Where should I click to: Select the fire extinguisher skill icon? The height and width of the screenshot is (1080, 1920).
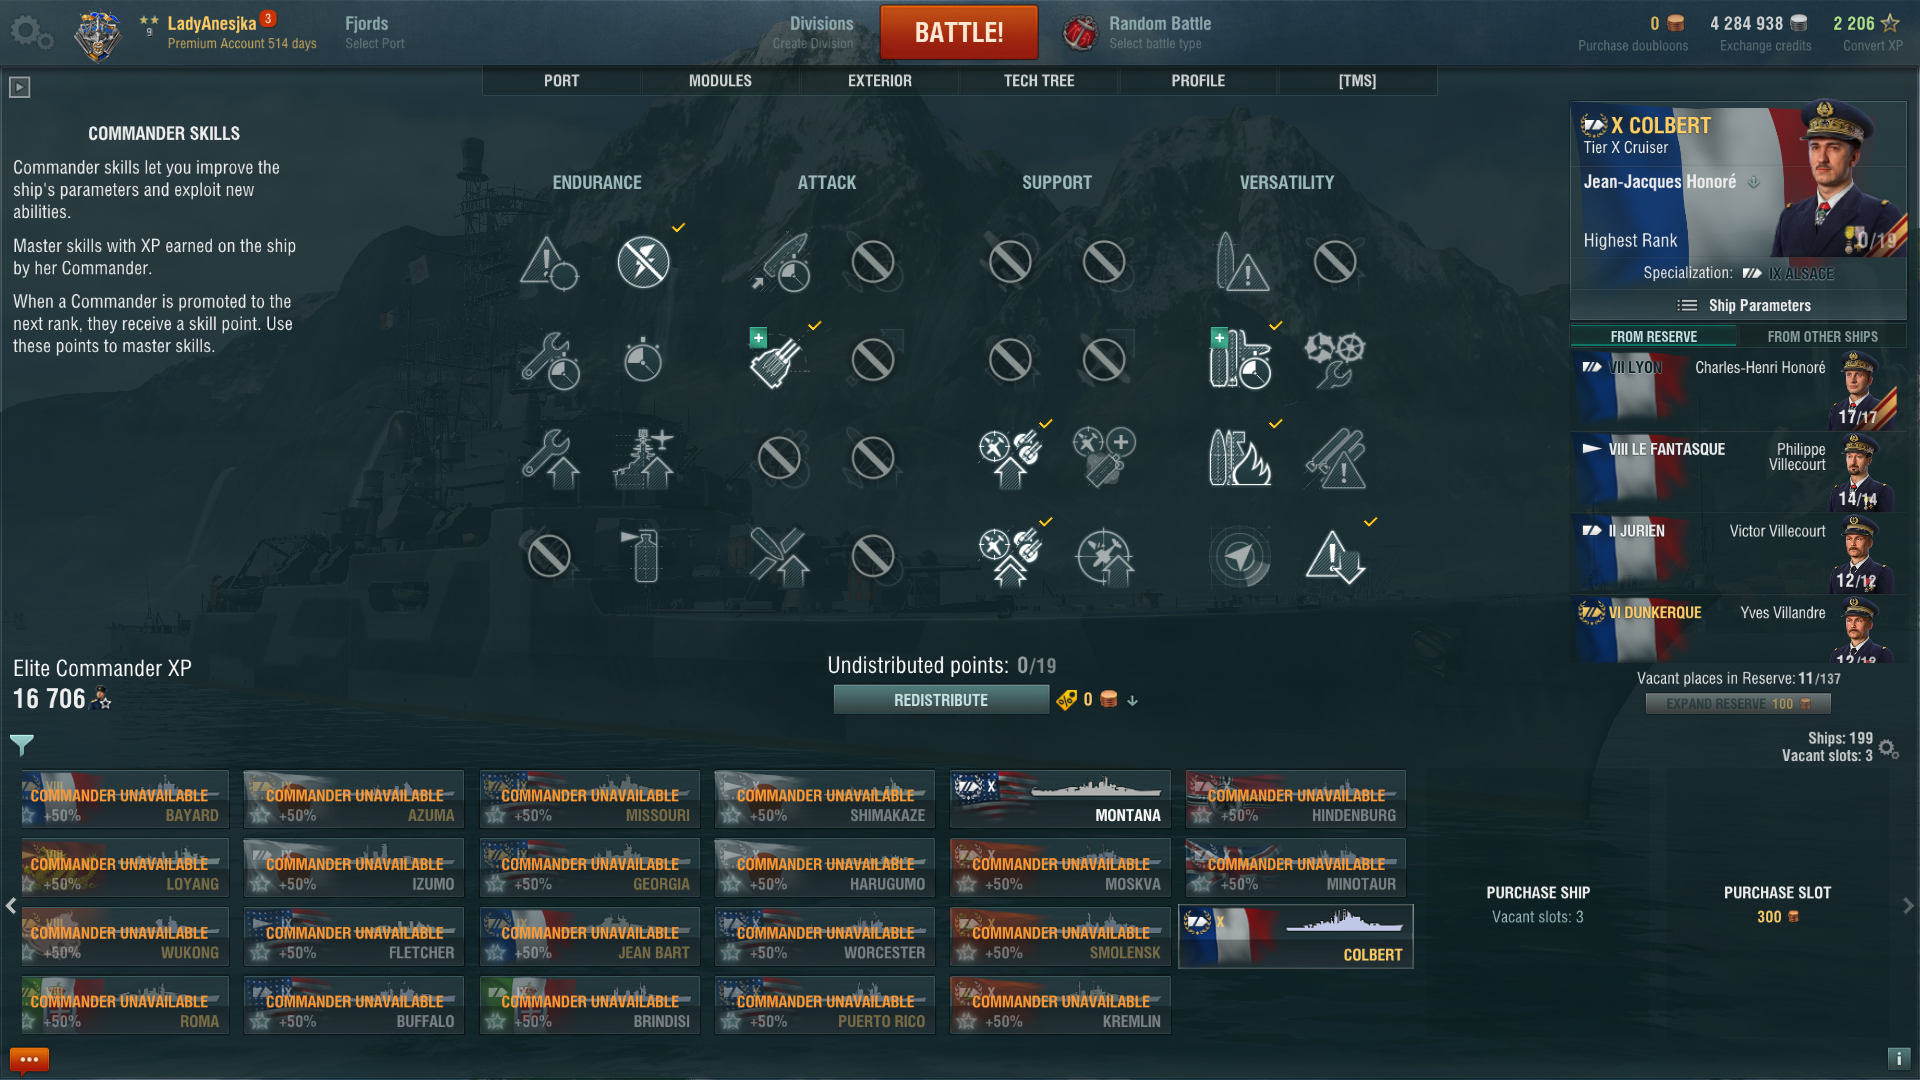coord(645,555)
